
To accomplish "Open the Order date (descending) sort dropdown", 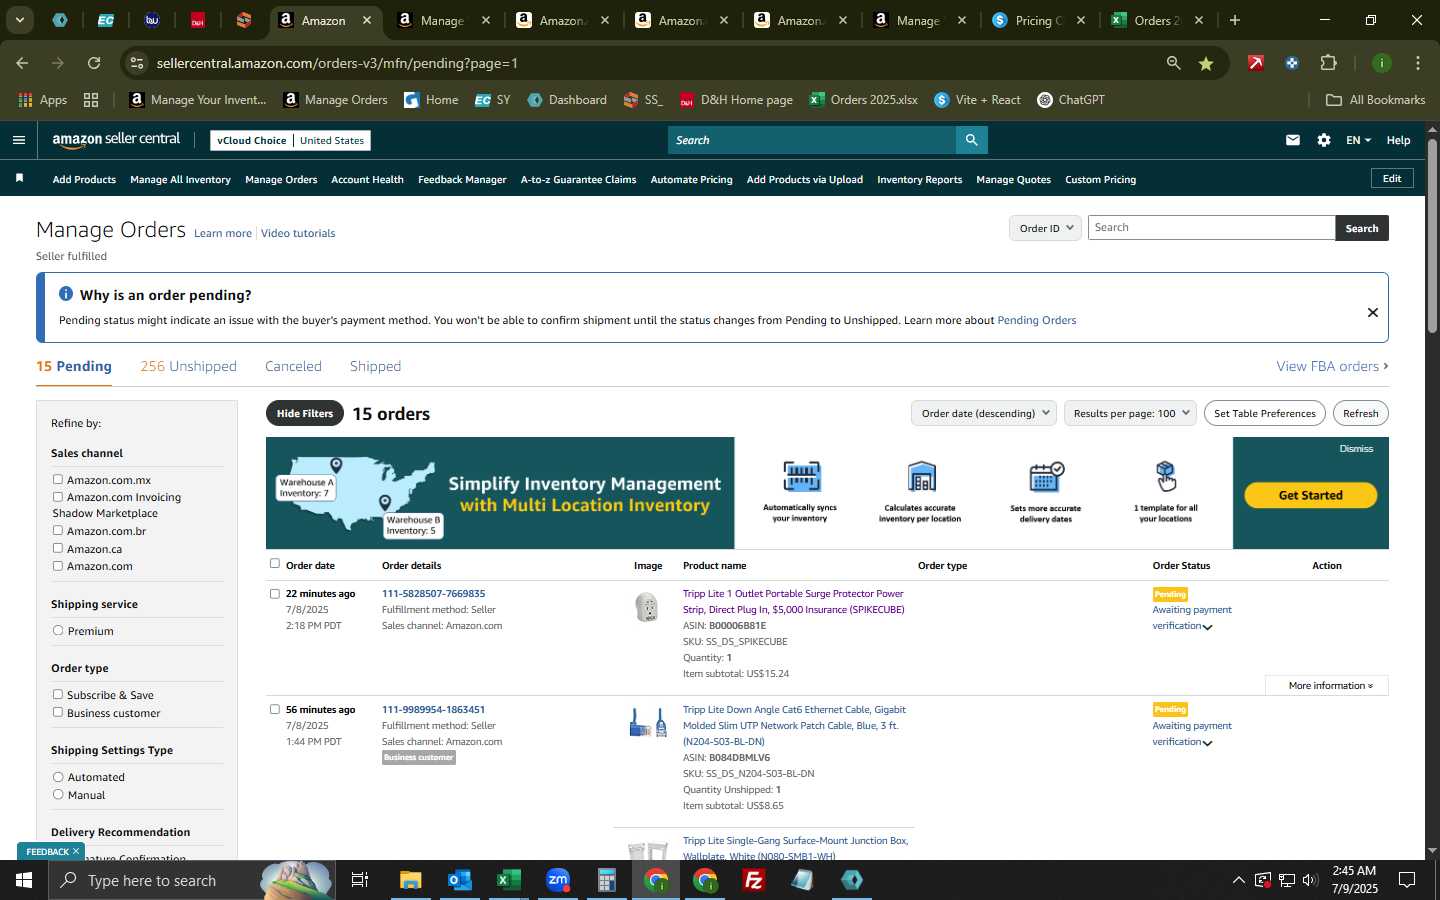I will click(x=984, y=413).
